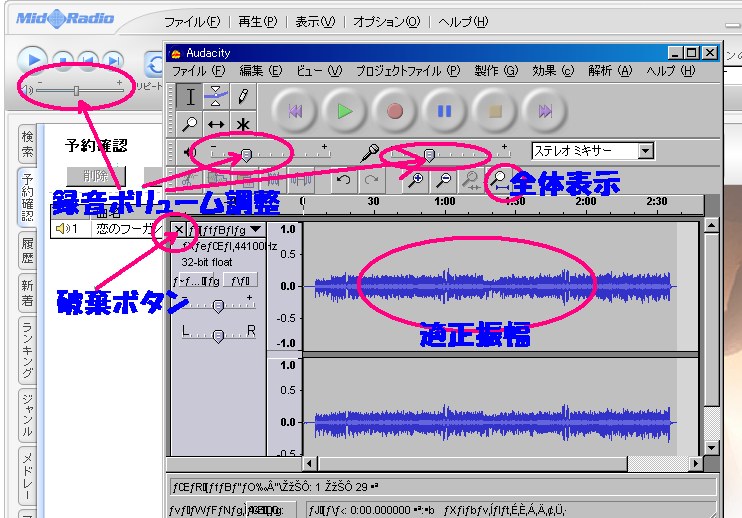Click the microphone input level icon
The width and height of the screenshot is (742, 518).
point(370,152)
